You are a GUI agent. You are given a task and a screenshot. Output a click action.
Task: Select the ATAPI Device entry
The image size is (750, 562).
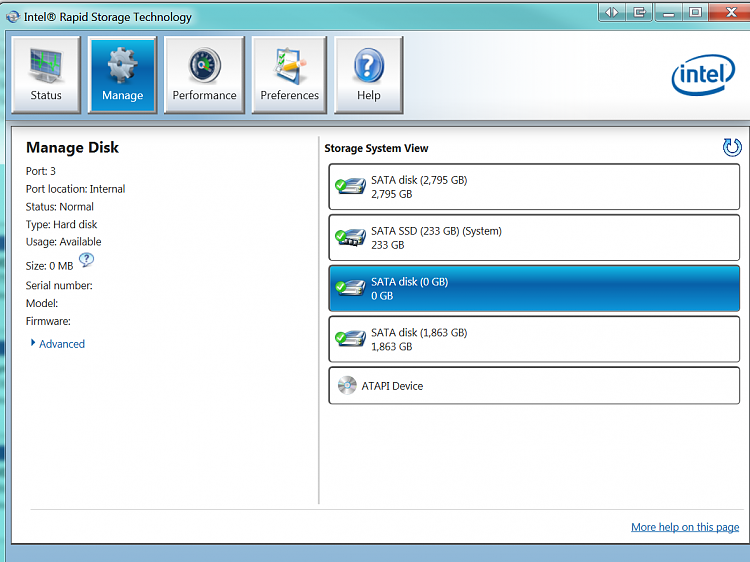click(534, 386)
